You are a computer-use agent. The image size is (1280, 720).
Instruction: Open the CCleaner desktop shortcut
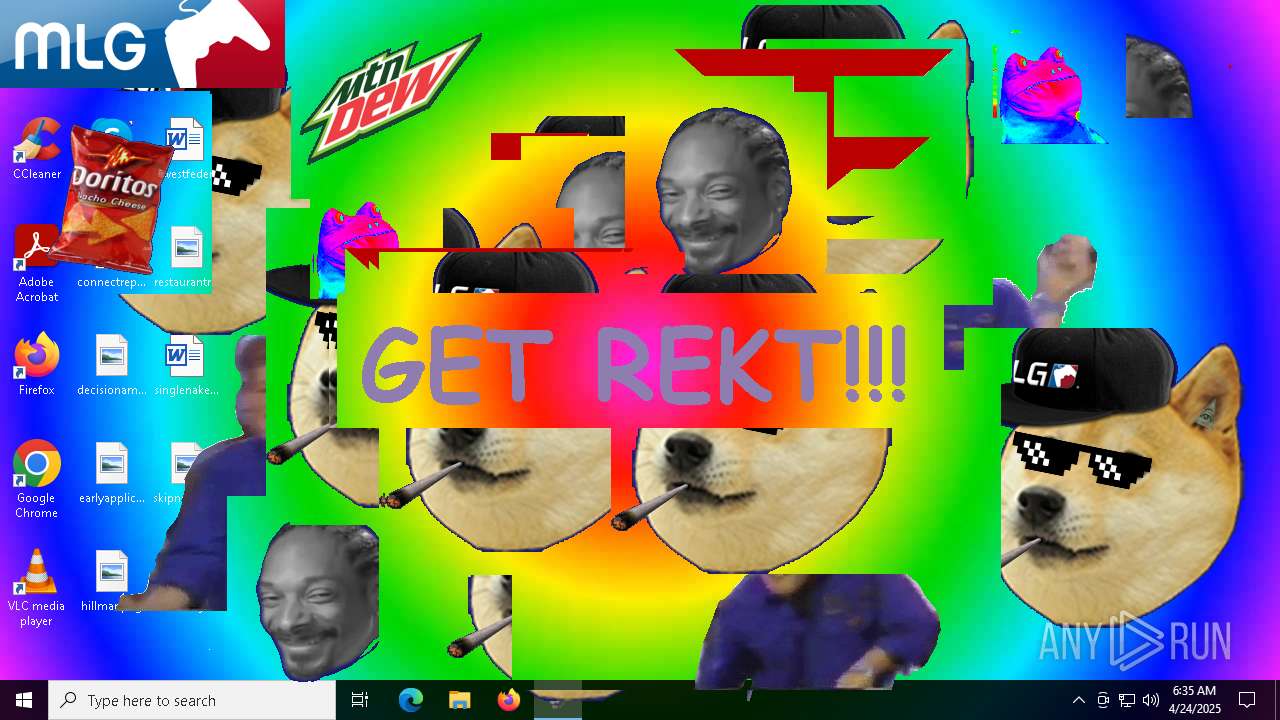(37, 149)
